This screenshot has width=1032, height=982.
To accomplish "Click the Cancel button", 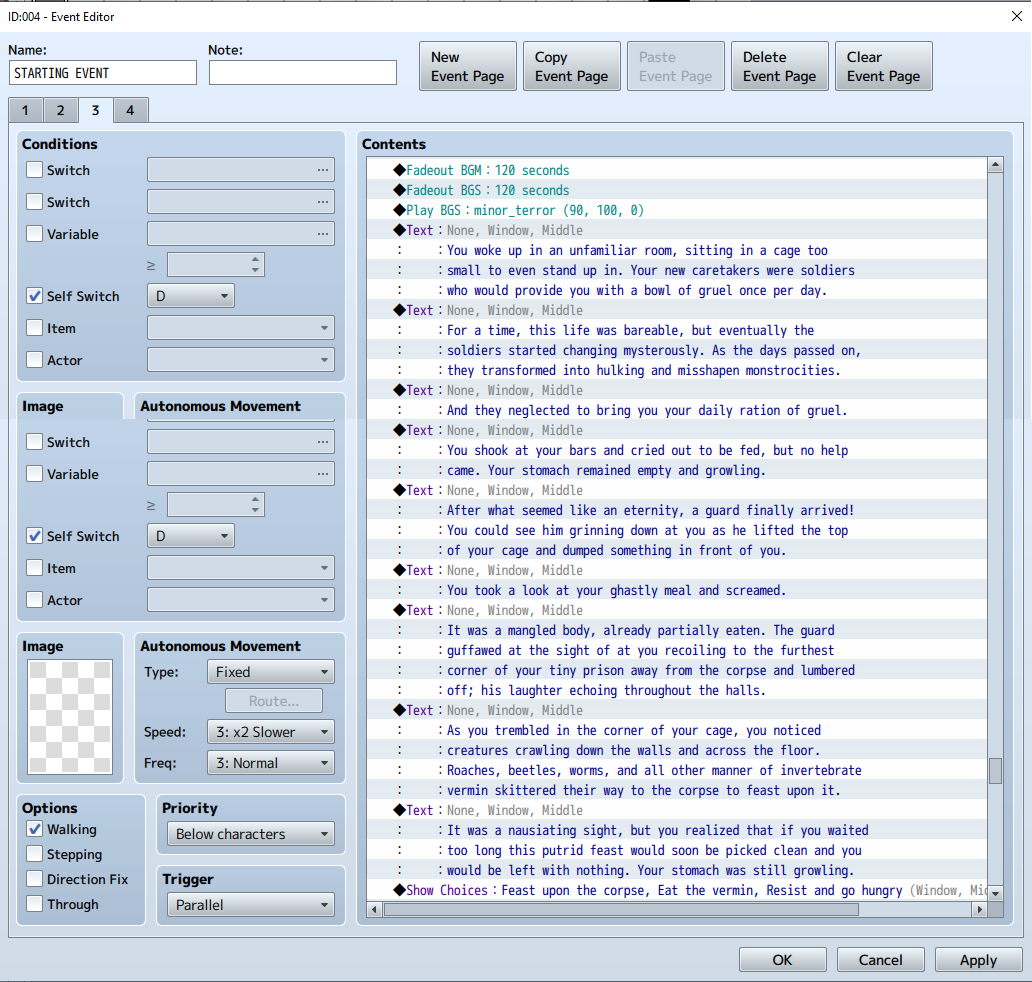I will 881,960.
